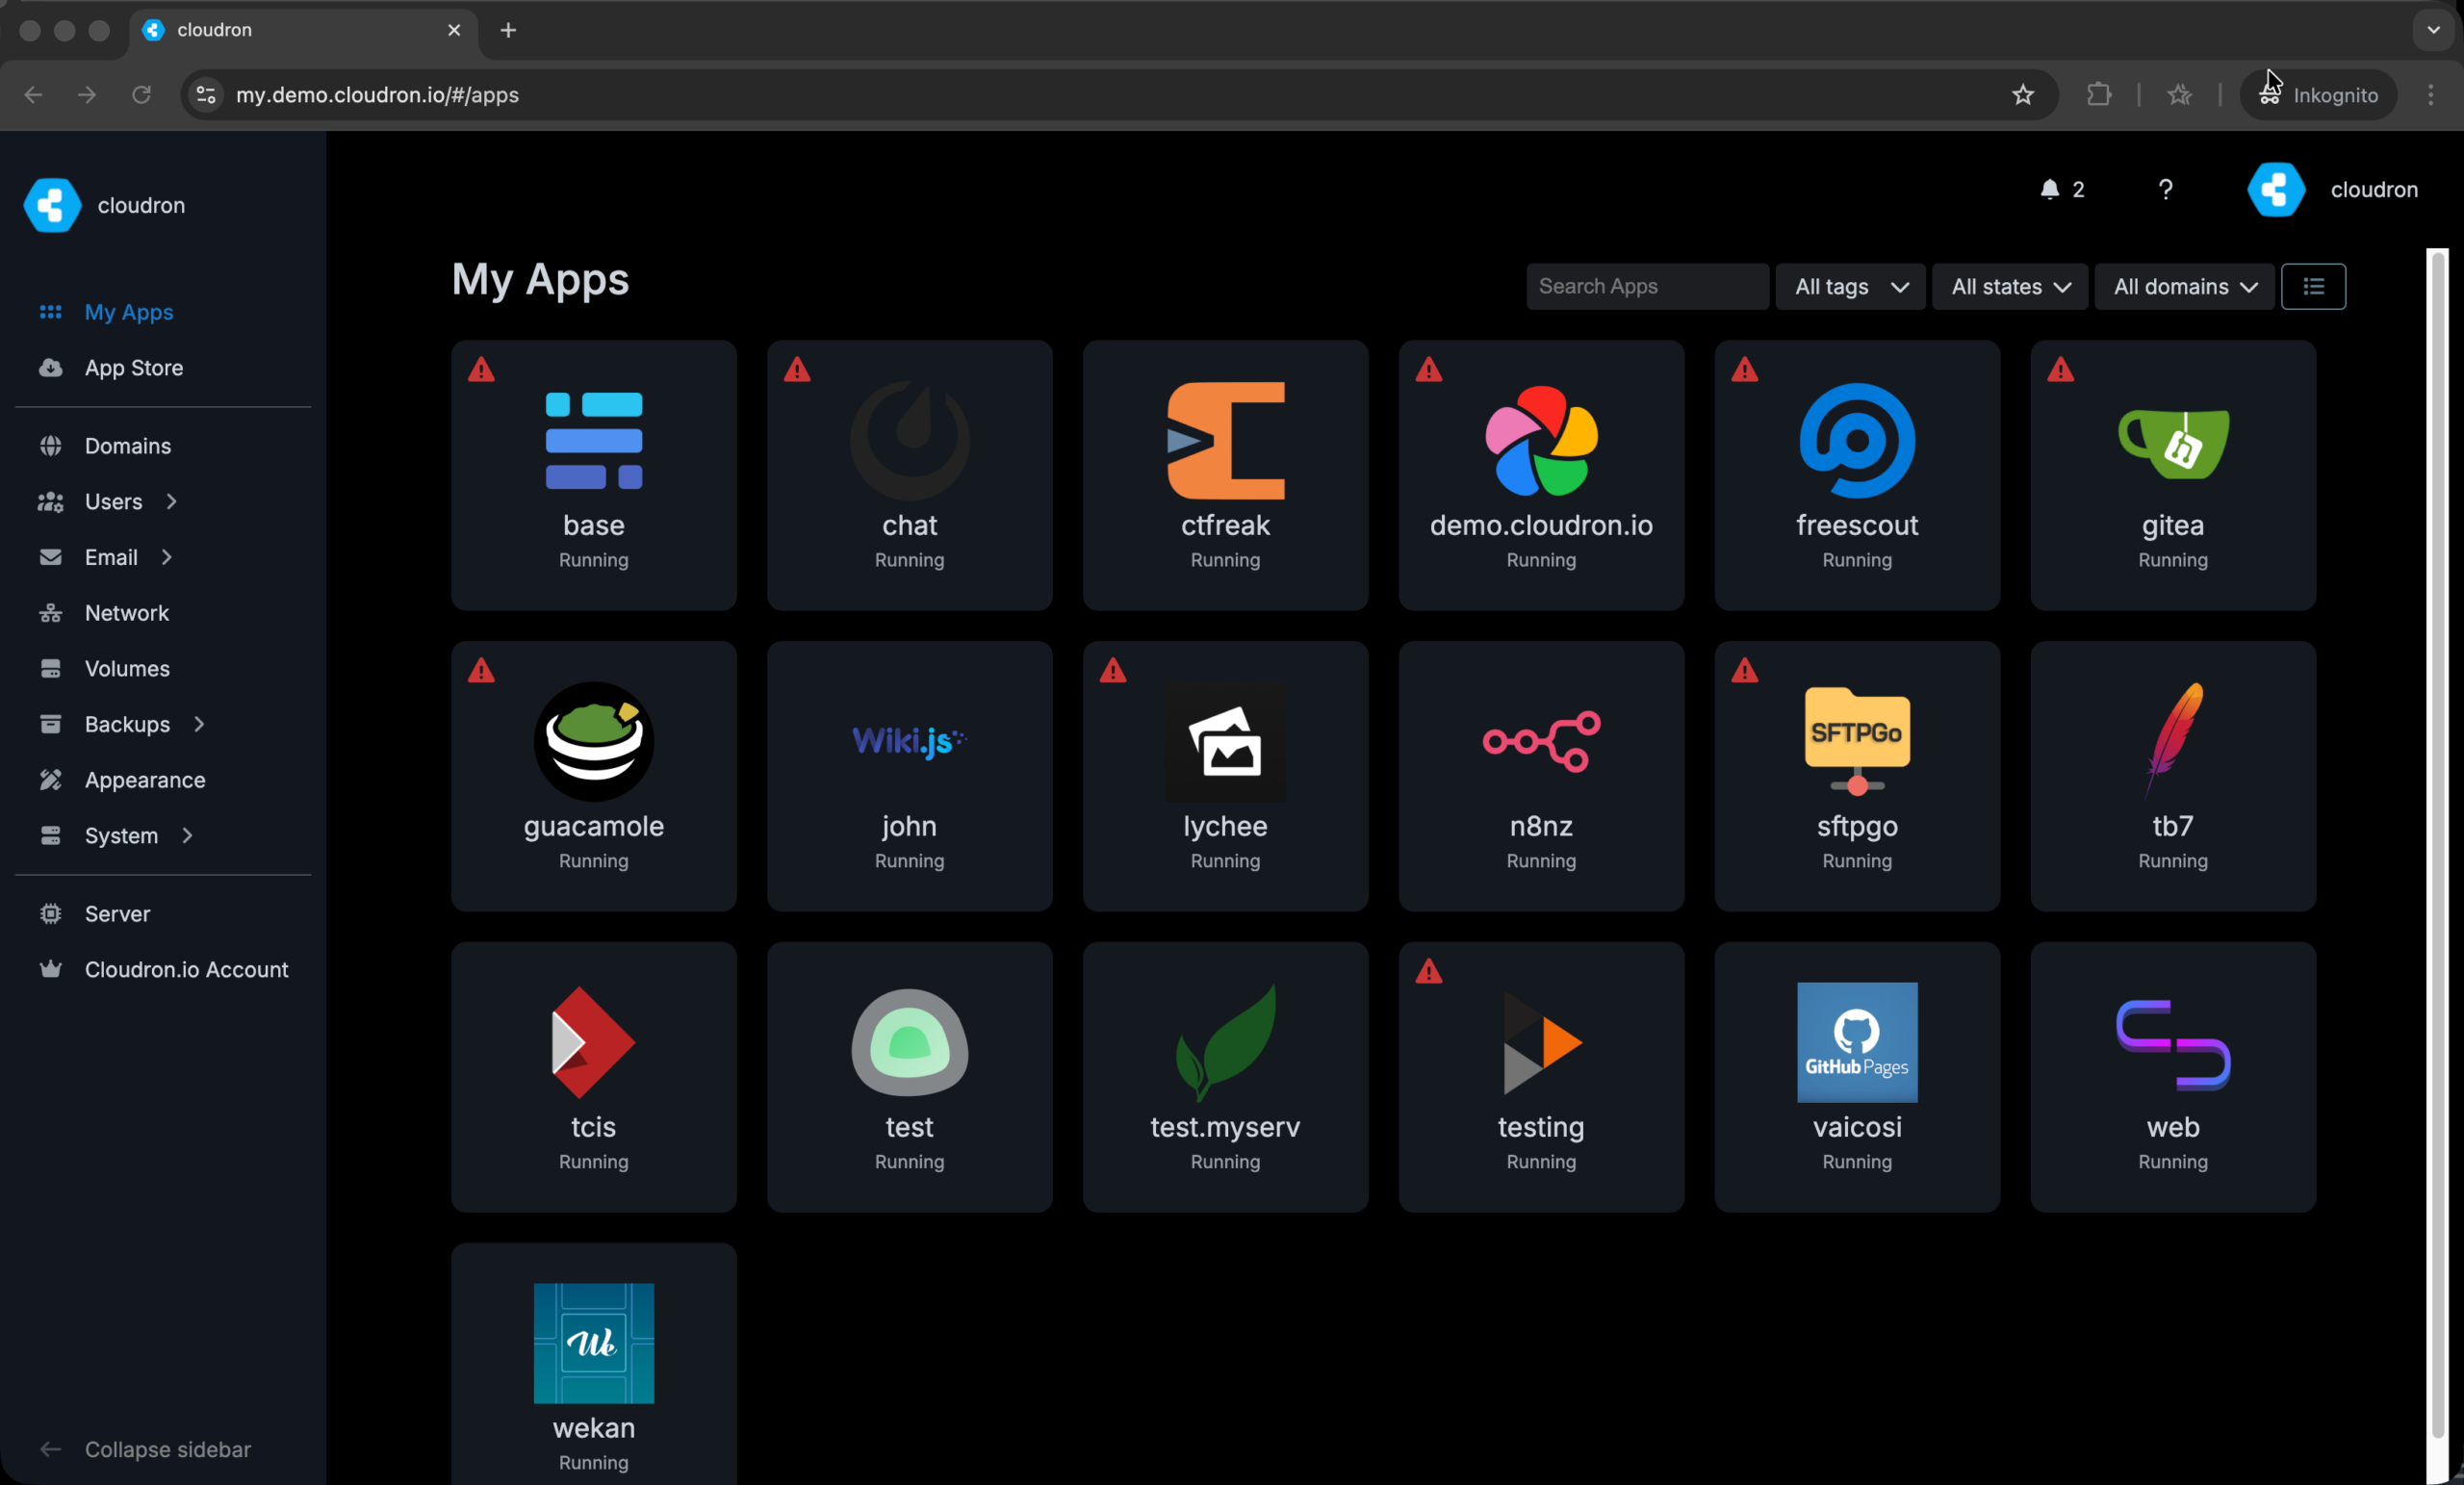This screenshot has width=2464, height=1485.
Task: Launch the gitea tea cup icon
Action: [x=2172, y=443]
